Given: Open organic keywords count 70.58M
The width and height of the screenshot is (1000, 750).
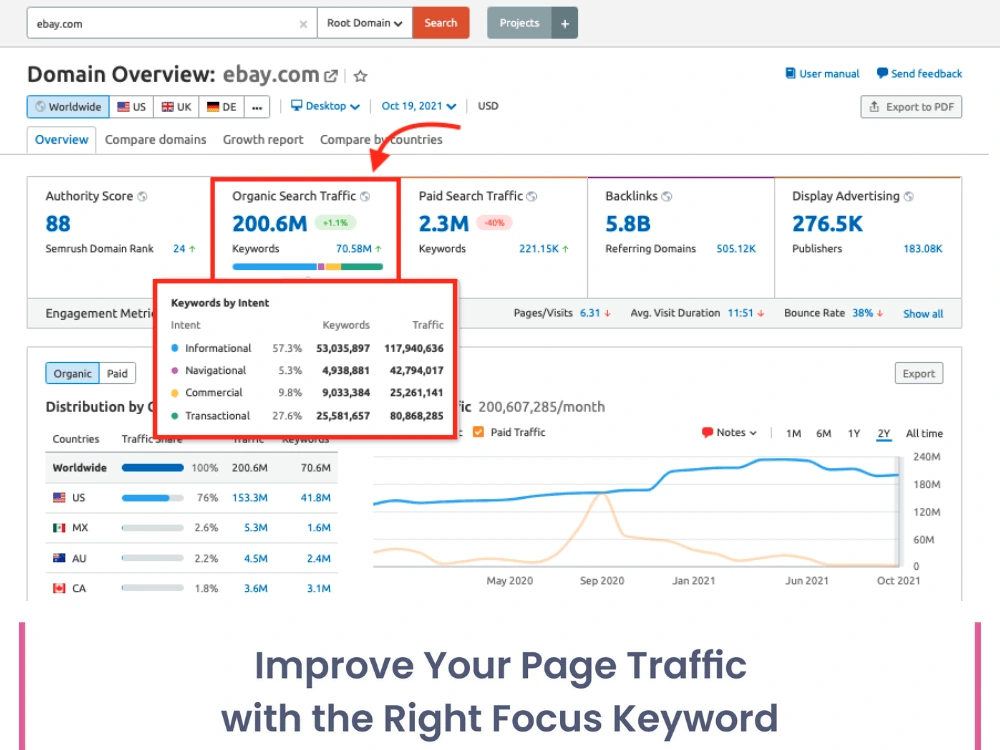Looking at the screenshot, I should (x=353, y=249).
